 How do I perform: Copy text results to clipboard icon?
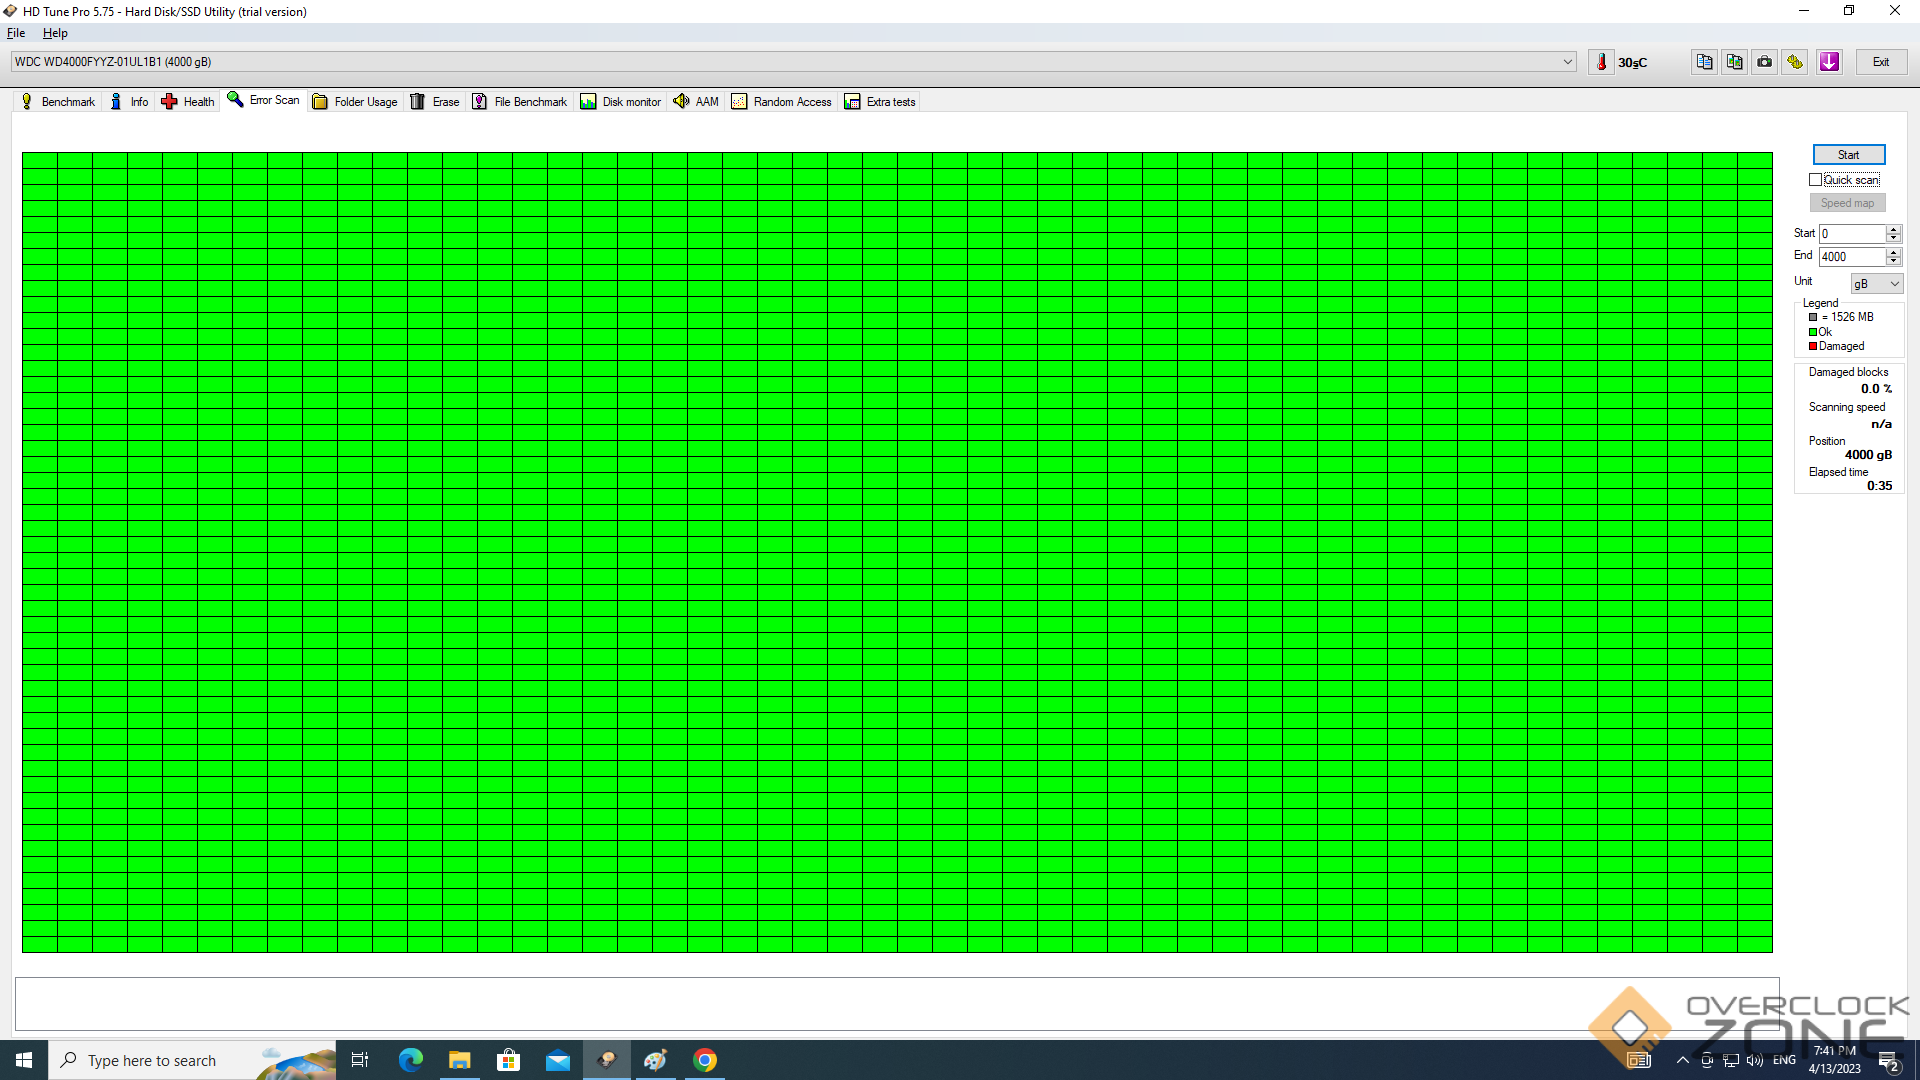[x=1704, y=62]
